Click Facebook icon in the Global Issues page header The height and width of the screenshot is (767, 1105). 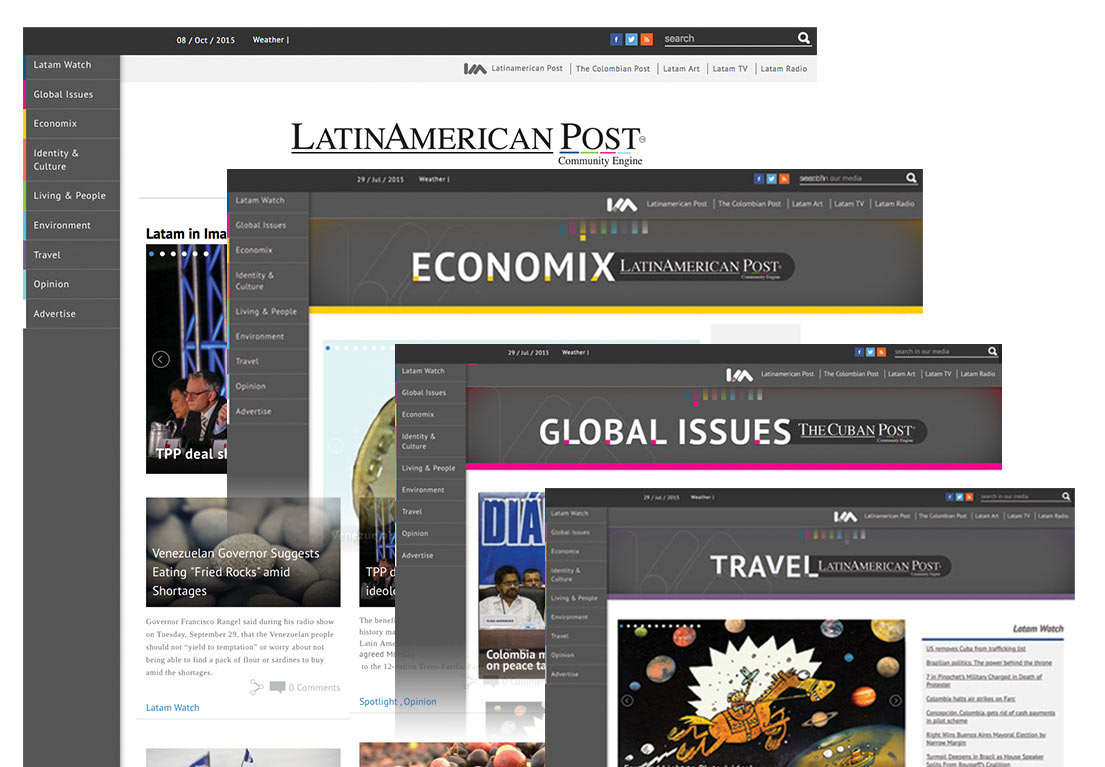pos(859,352)
